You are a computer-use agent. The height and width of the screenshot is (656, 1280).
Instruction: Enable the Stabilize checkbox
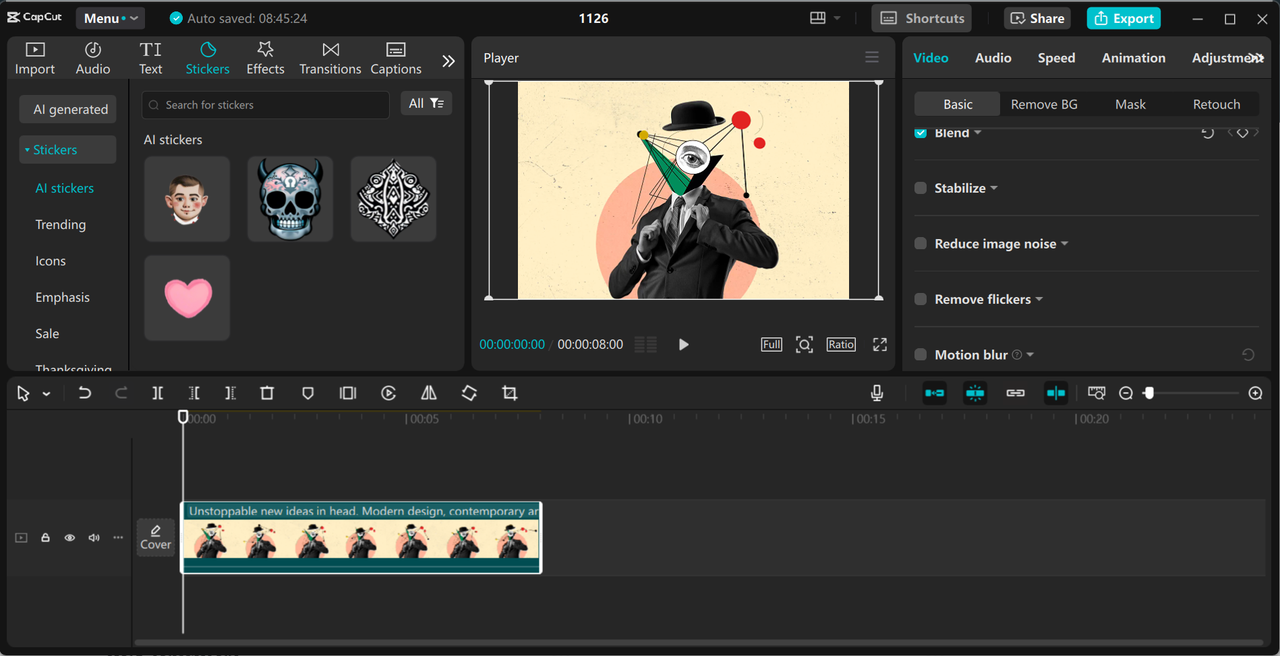pyautogui.click(x=921, y=188)
